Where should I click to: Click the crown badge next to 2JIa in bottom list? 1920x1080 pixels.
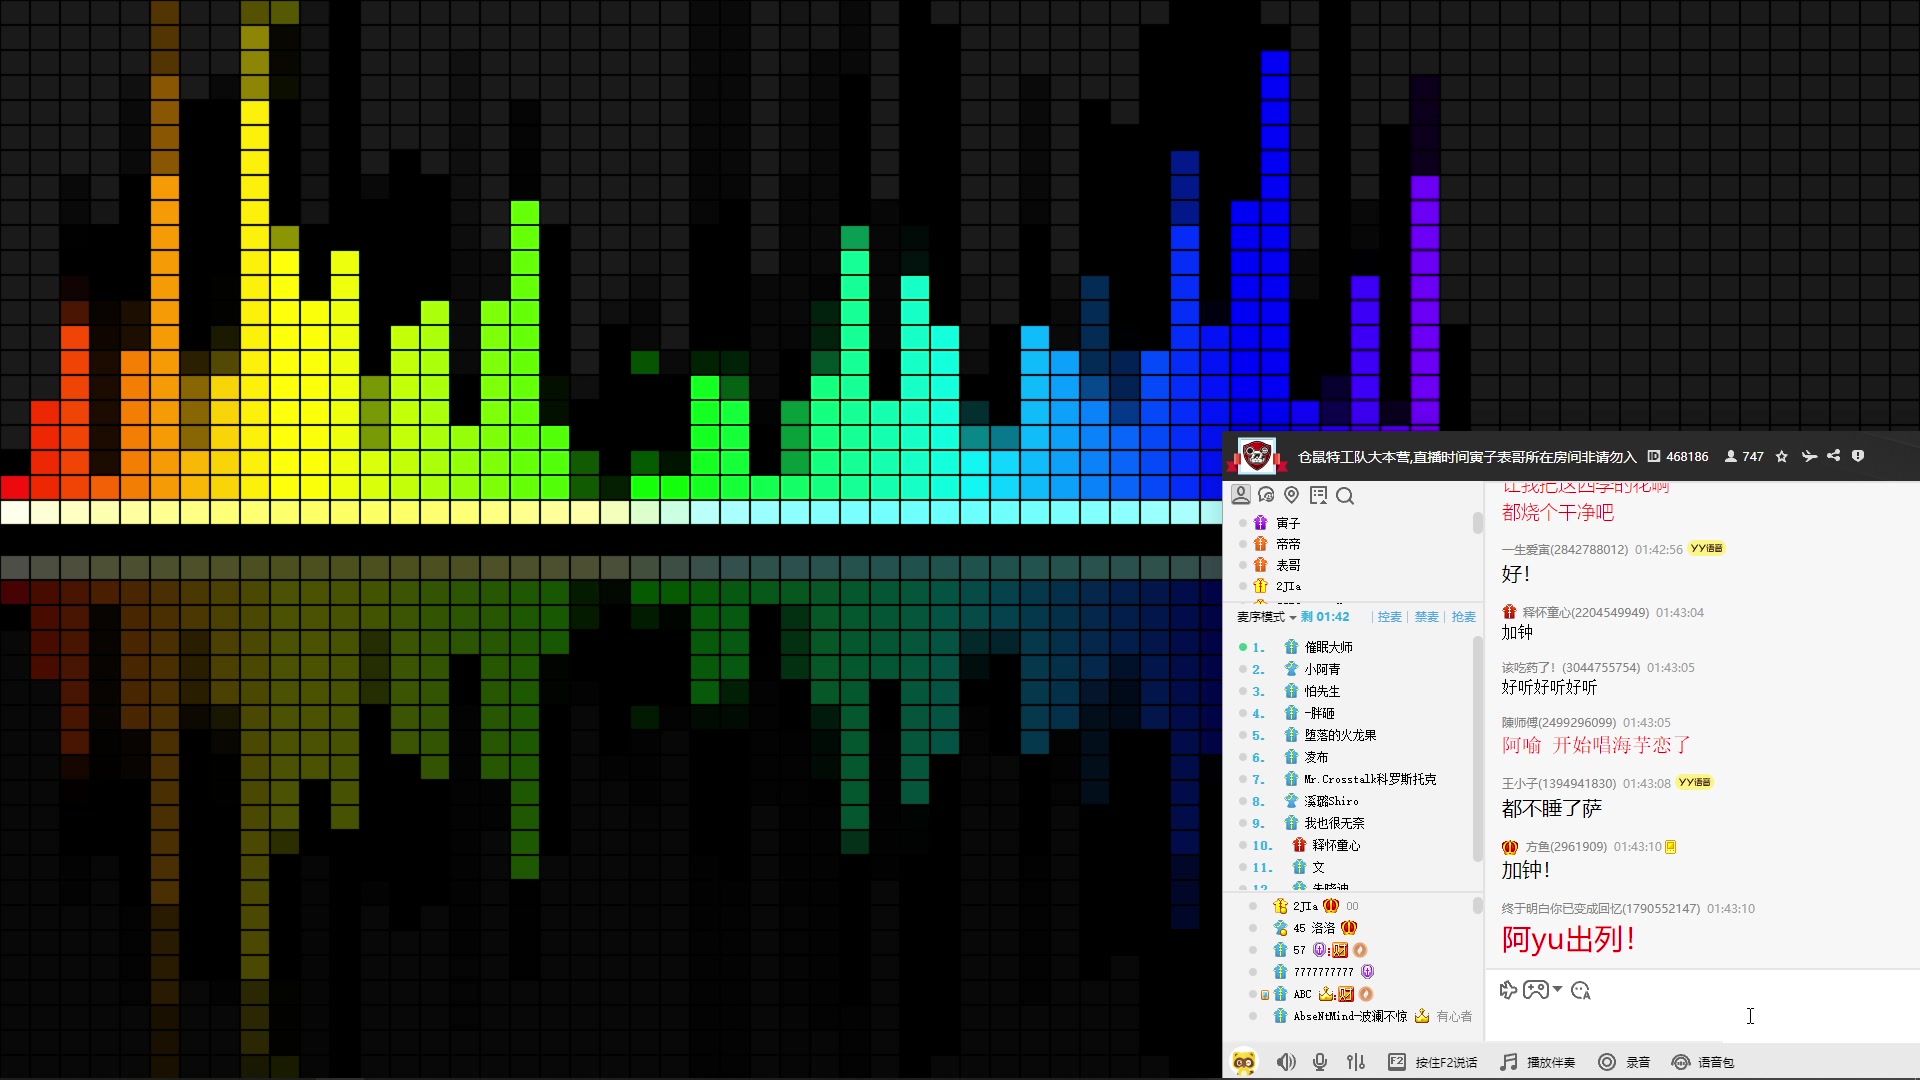1331,906
